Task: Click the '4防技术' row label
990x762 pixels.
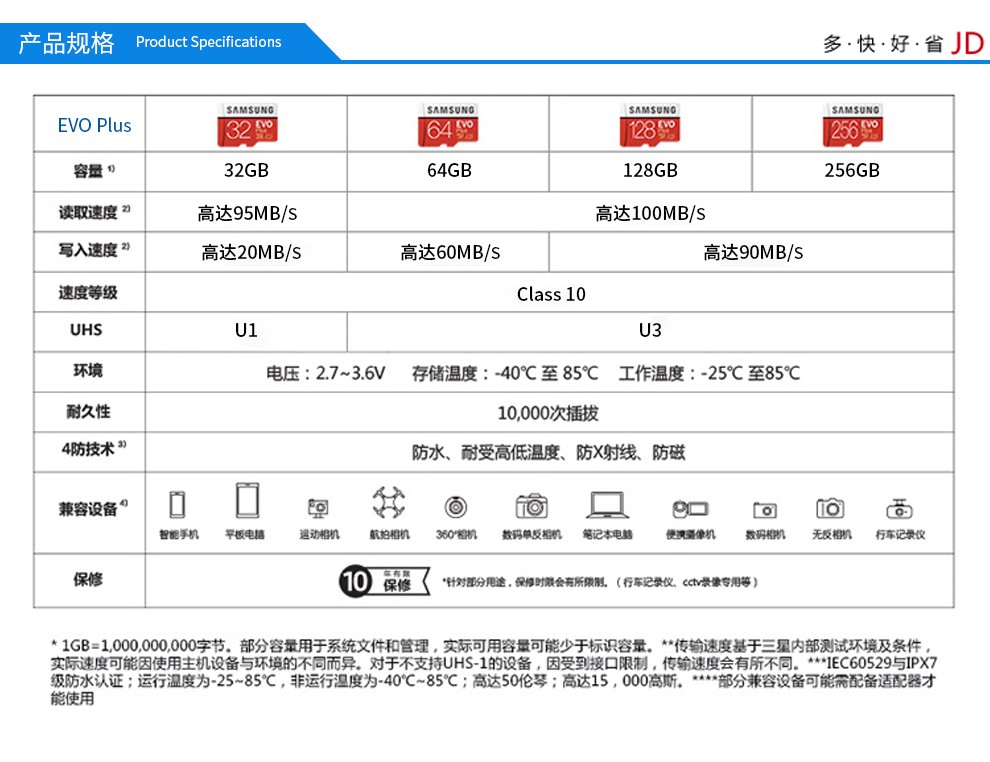Action: [x=93, y=449]
